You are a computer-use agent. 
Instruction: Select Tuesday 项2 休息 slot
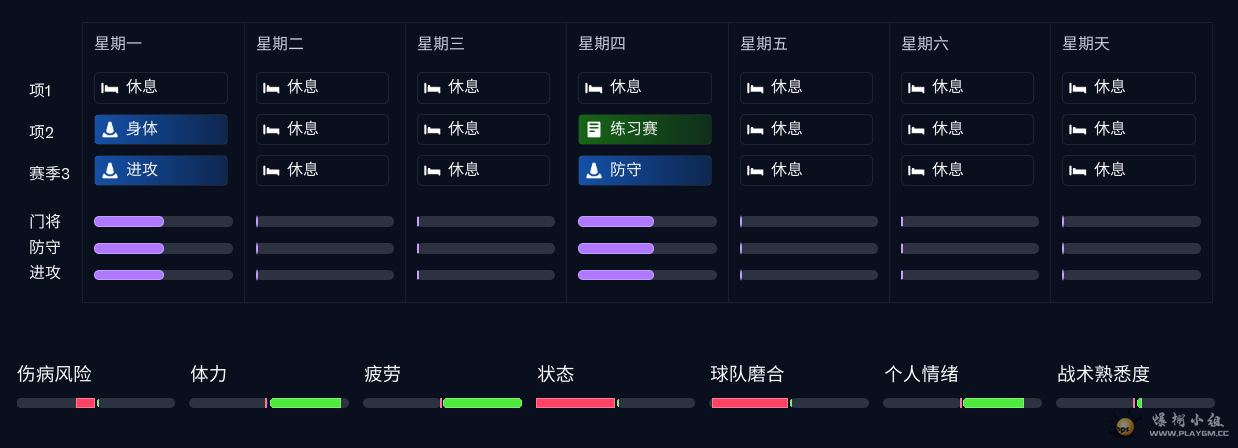[322, 129]
